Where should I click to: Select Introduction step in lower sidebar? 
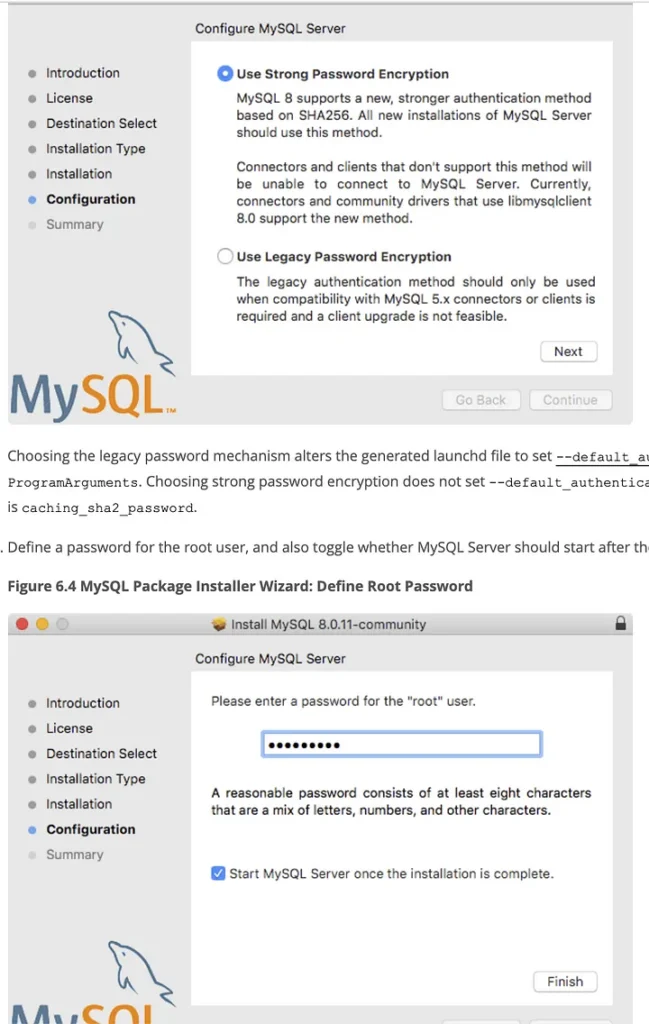click(83, 703)
